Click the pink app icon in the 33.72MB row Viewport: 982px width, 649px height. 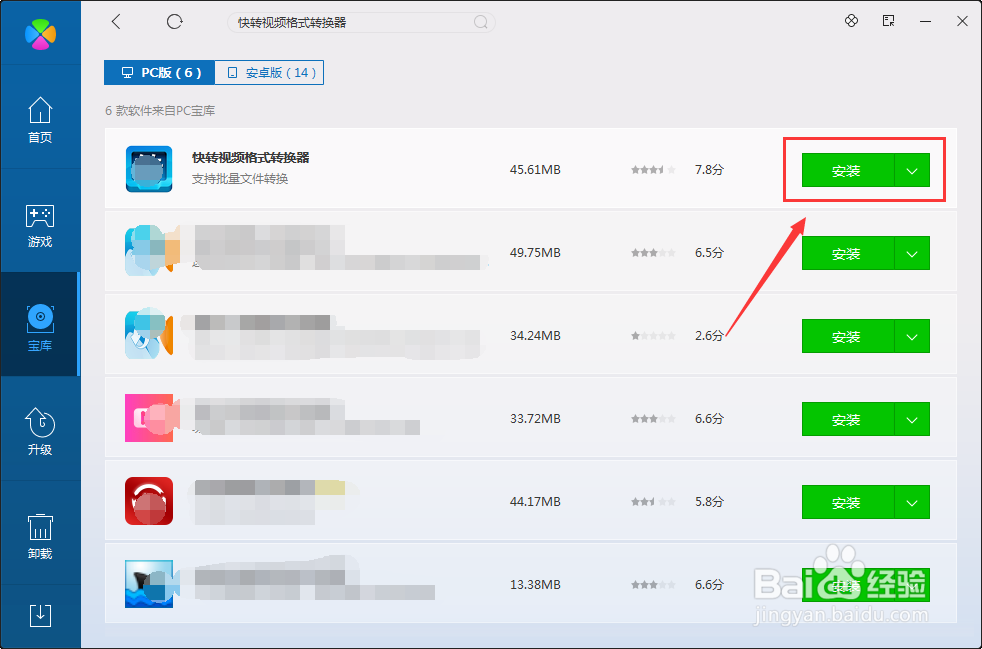tap(149, 418)
